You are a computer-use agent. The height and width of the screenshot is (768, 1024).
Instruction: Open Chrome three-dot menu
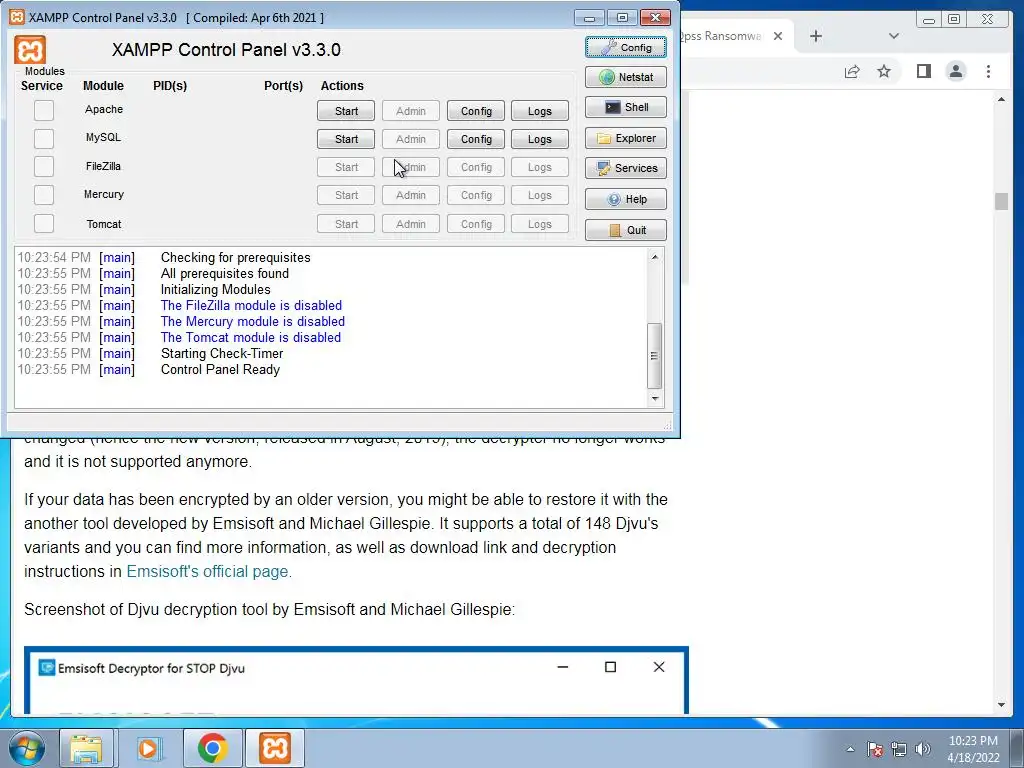[988, 71]
